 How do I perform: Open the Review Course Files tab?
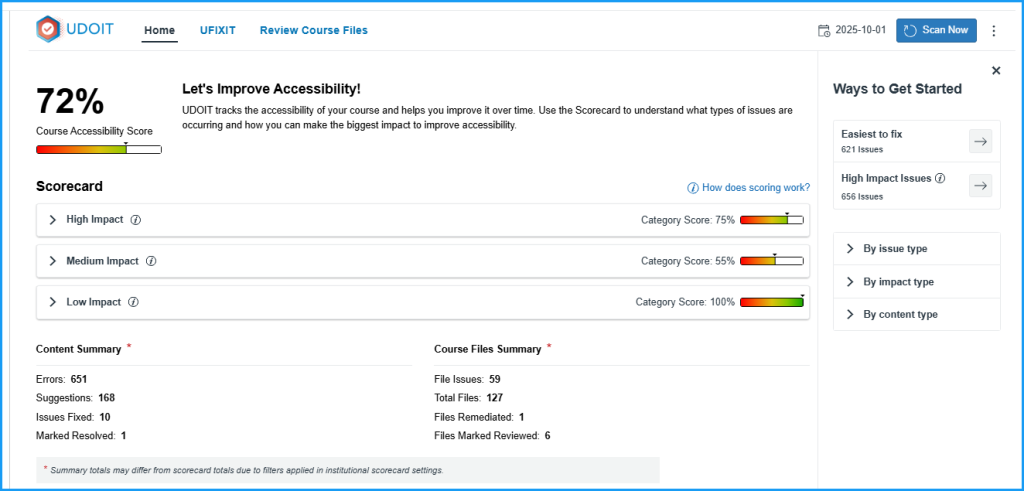pos(313,30)
